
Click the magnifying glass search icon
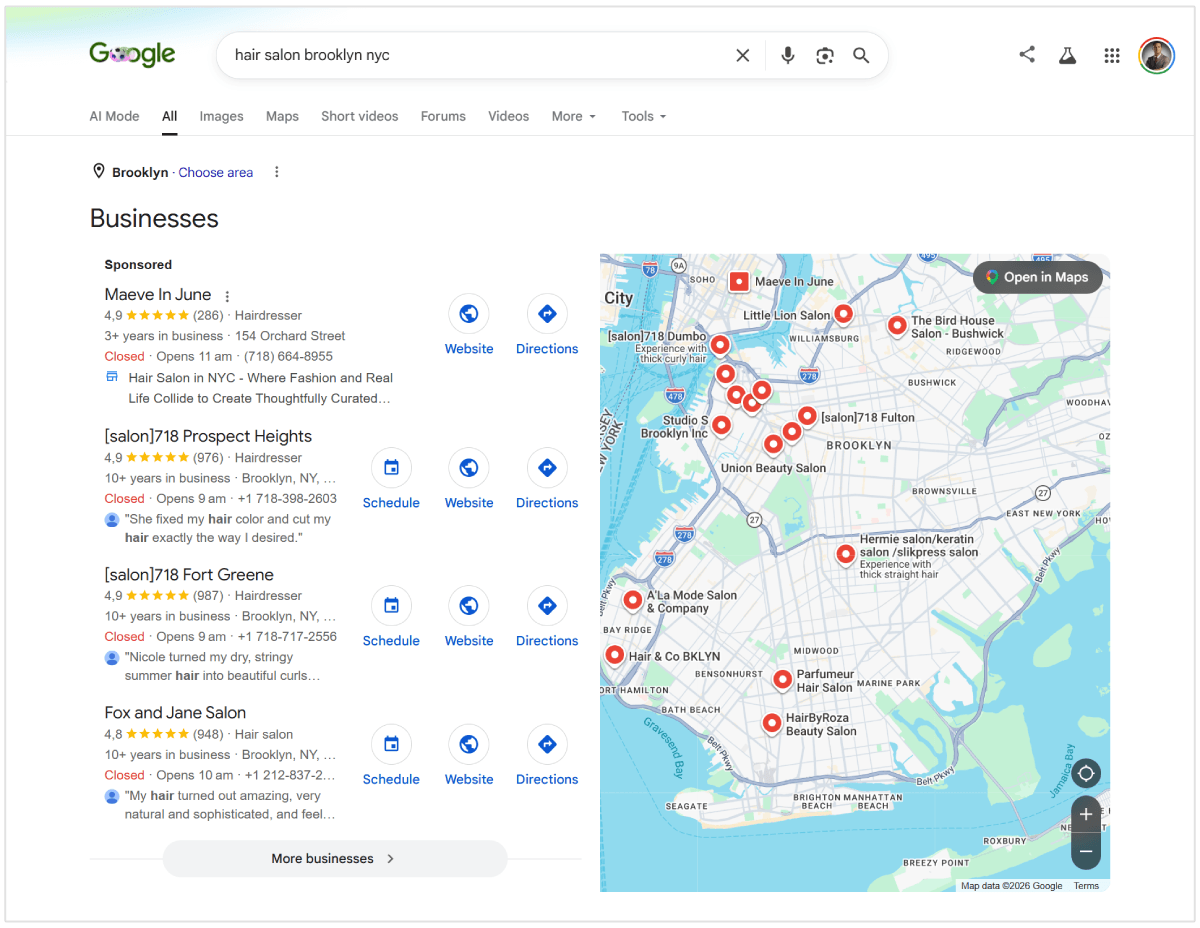(861, 55)
